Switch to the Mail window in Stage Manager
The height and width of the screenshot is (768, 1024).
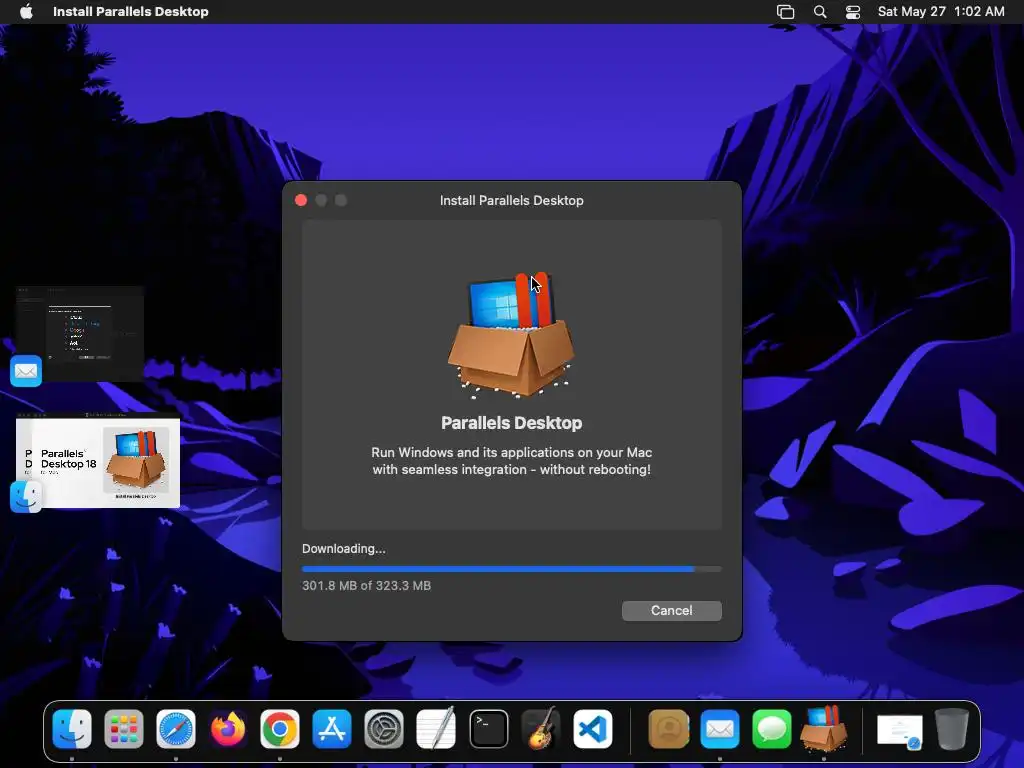click(x=80, y=334)
